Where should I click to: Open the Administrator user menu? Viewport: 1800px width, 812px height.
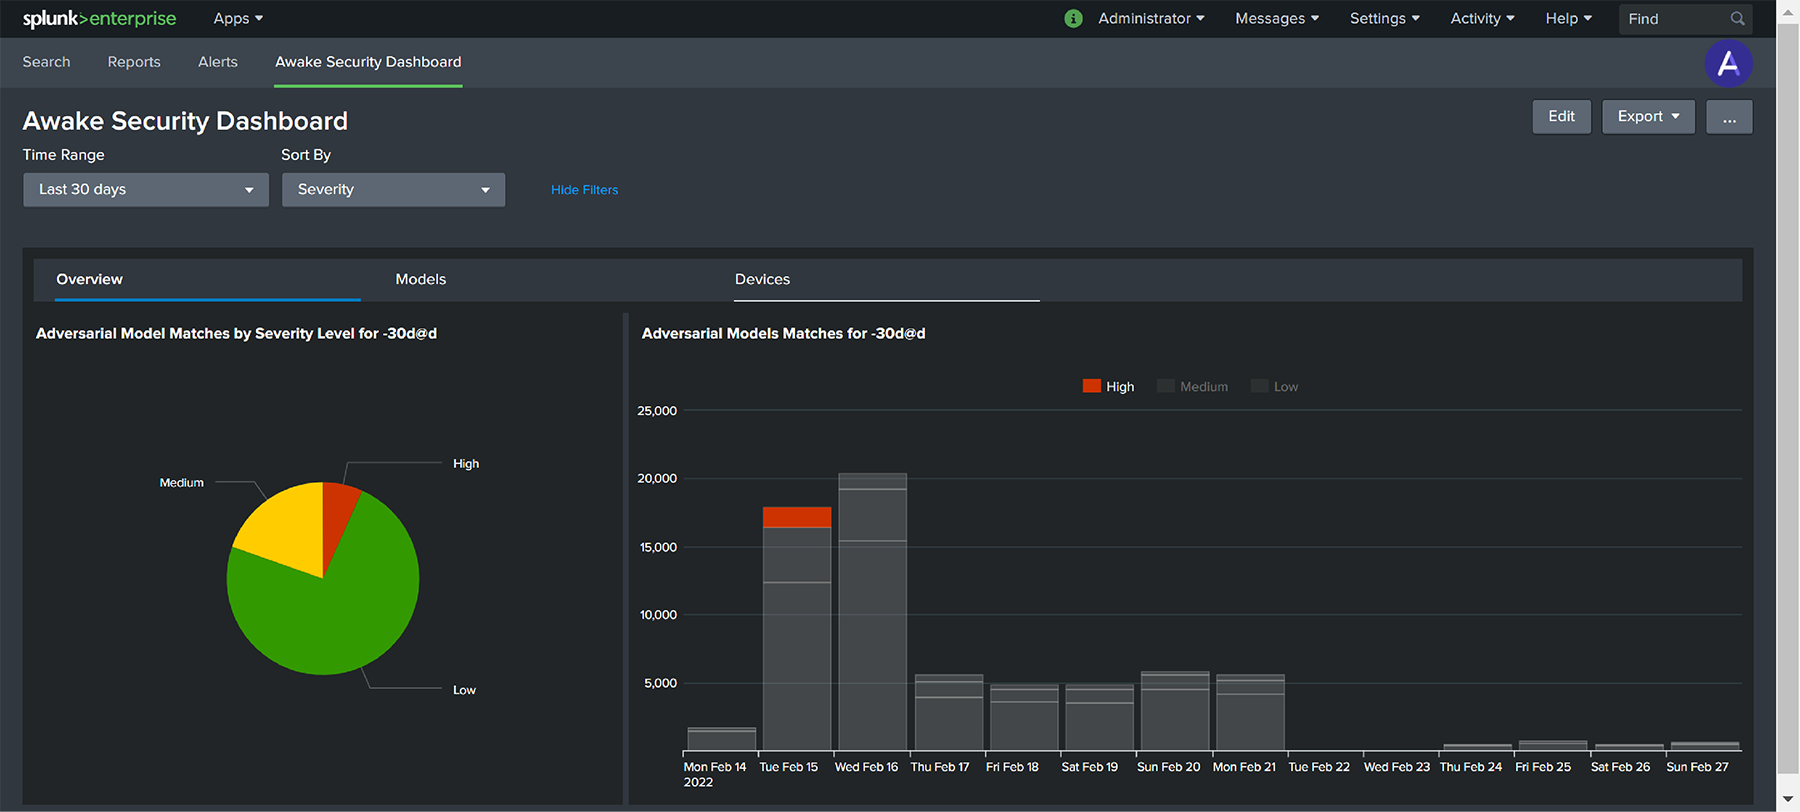[1151, 19]
